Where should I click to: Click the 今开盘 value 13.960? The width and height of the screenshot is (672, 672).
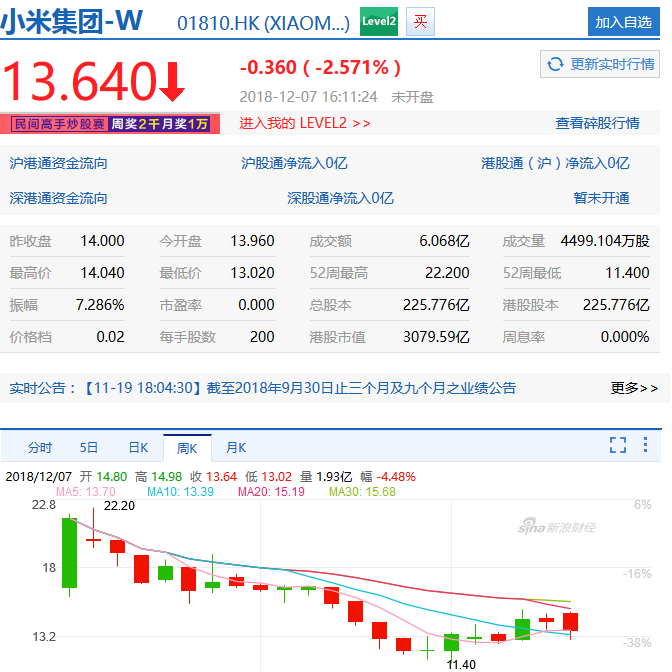(252, 241)
